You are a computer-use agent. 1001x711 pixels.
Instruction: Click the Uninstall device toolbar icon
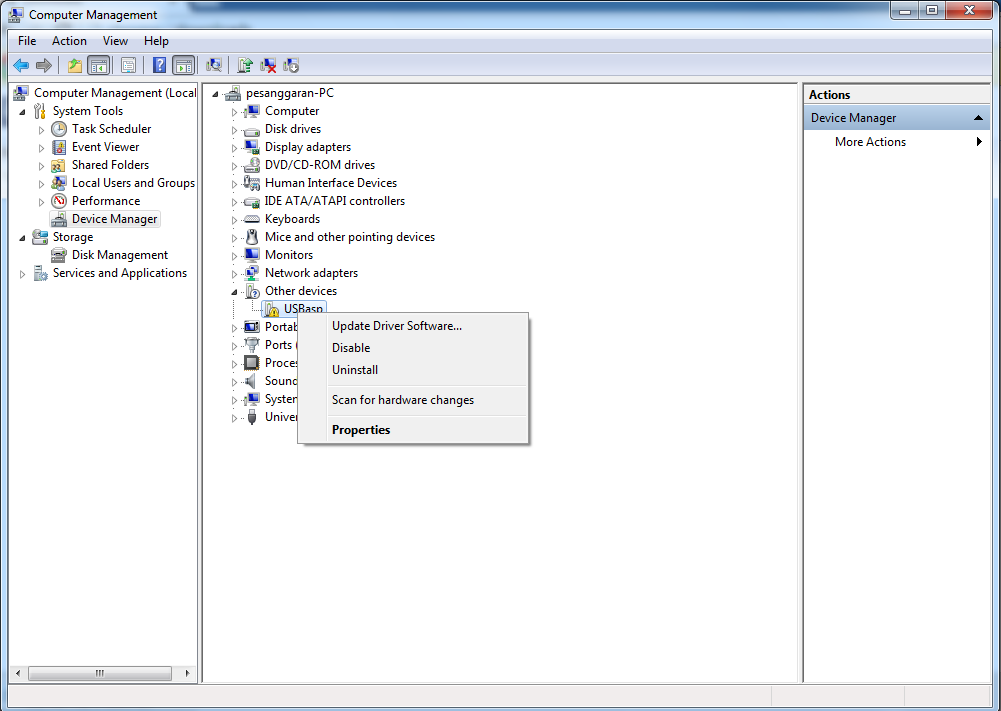269,64
